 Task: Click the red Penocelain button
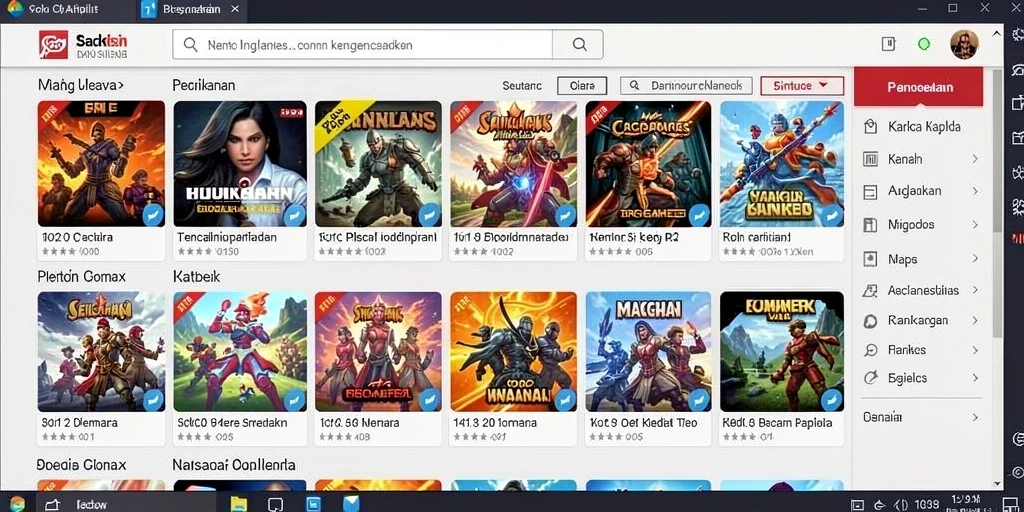point(918,87)
